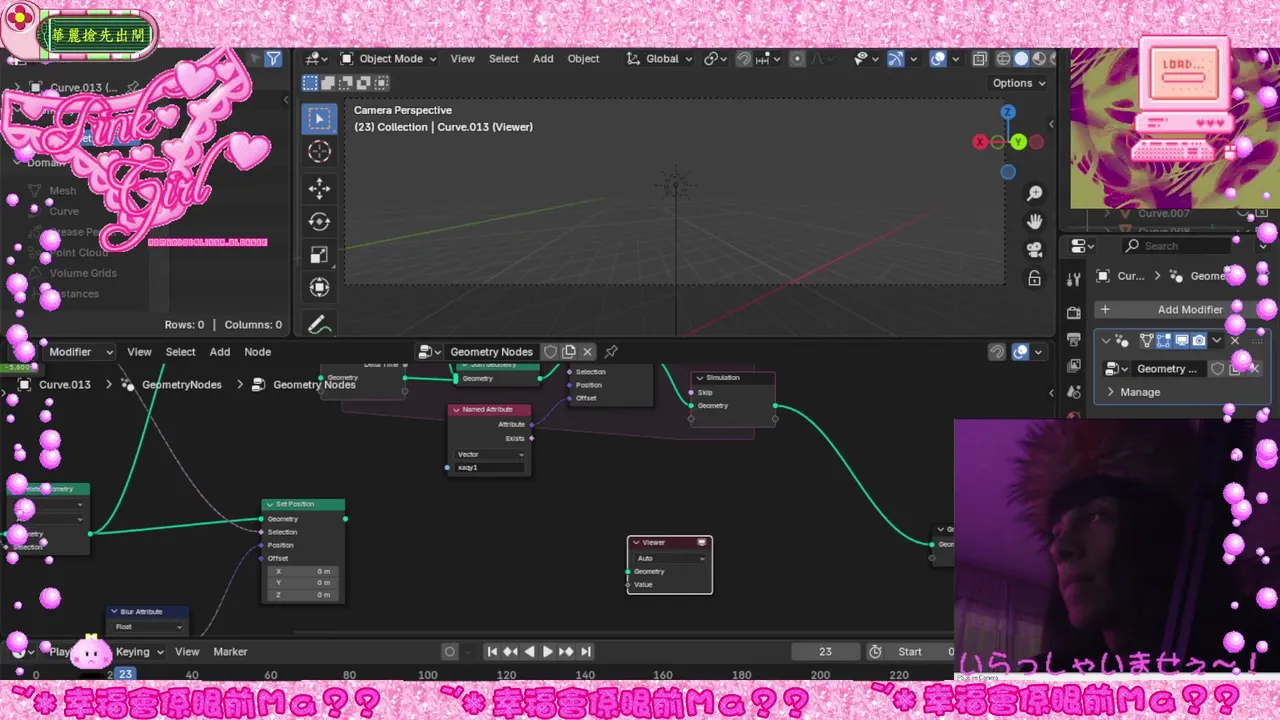Open the Output properties printer tab
This screenshot has height=720, width=1280.
click(1074, 339)
